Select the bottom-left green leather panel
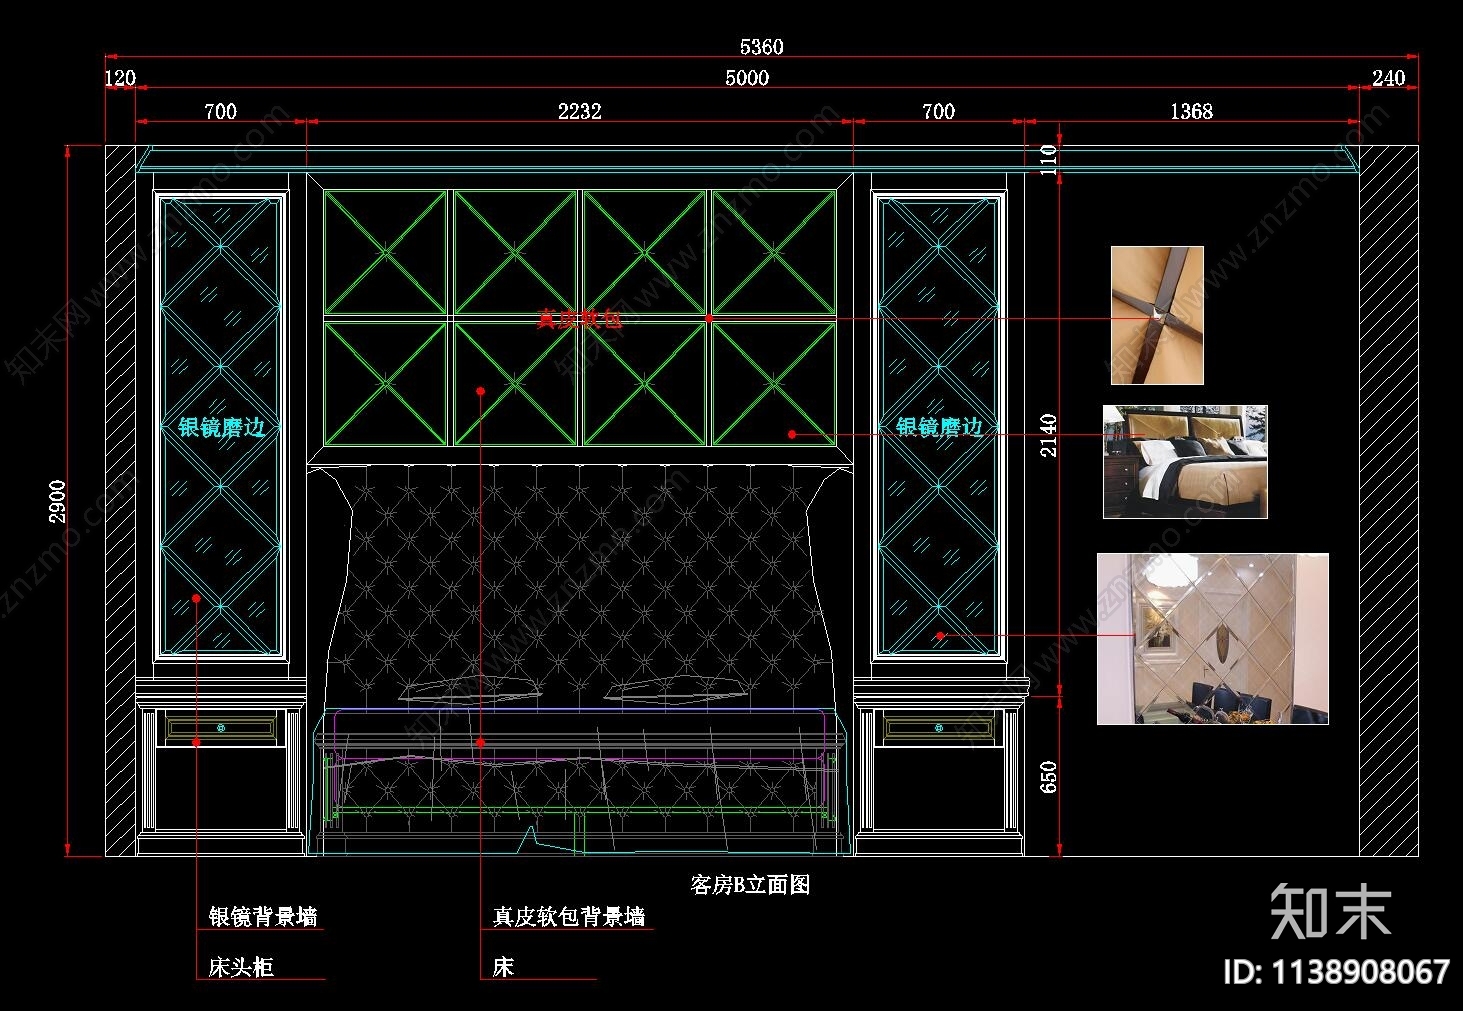The image size is (1463, 1011). coord(386,382)
